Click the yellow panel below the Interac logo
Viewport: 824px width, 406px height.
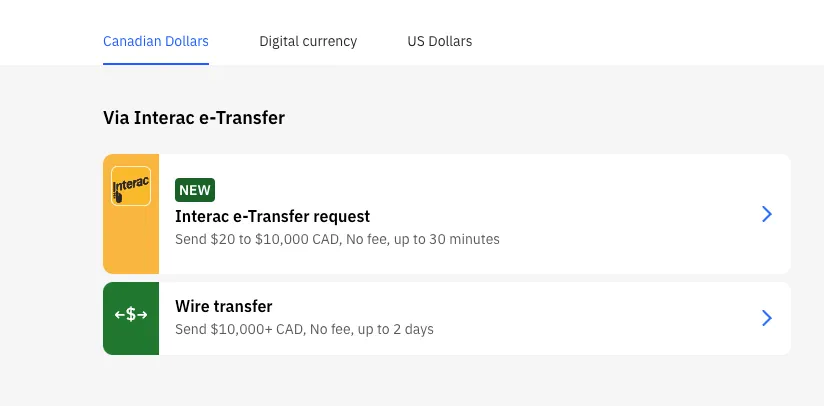(131, 245)
